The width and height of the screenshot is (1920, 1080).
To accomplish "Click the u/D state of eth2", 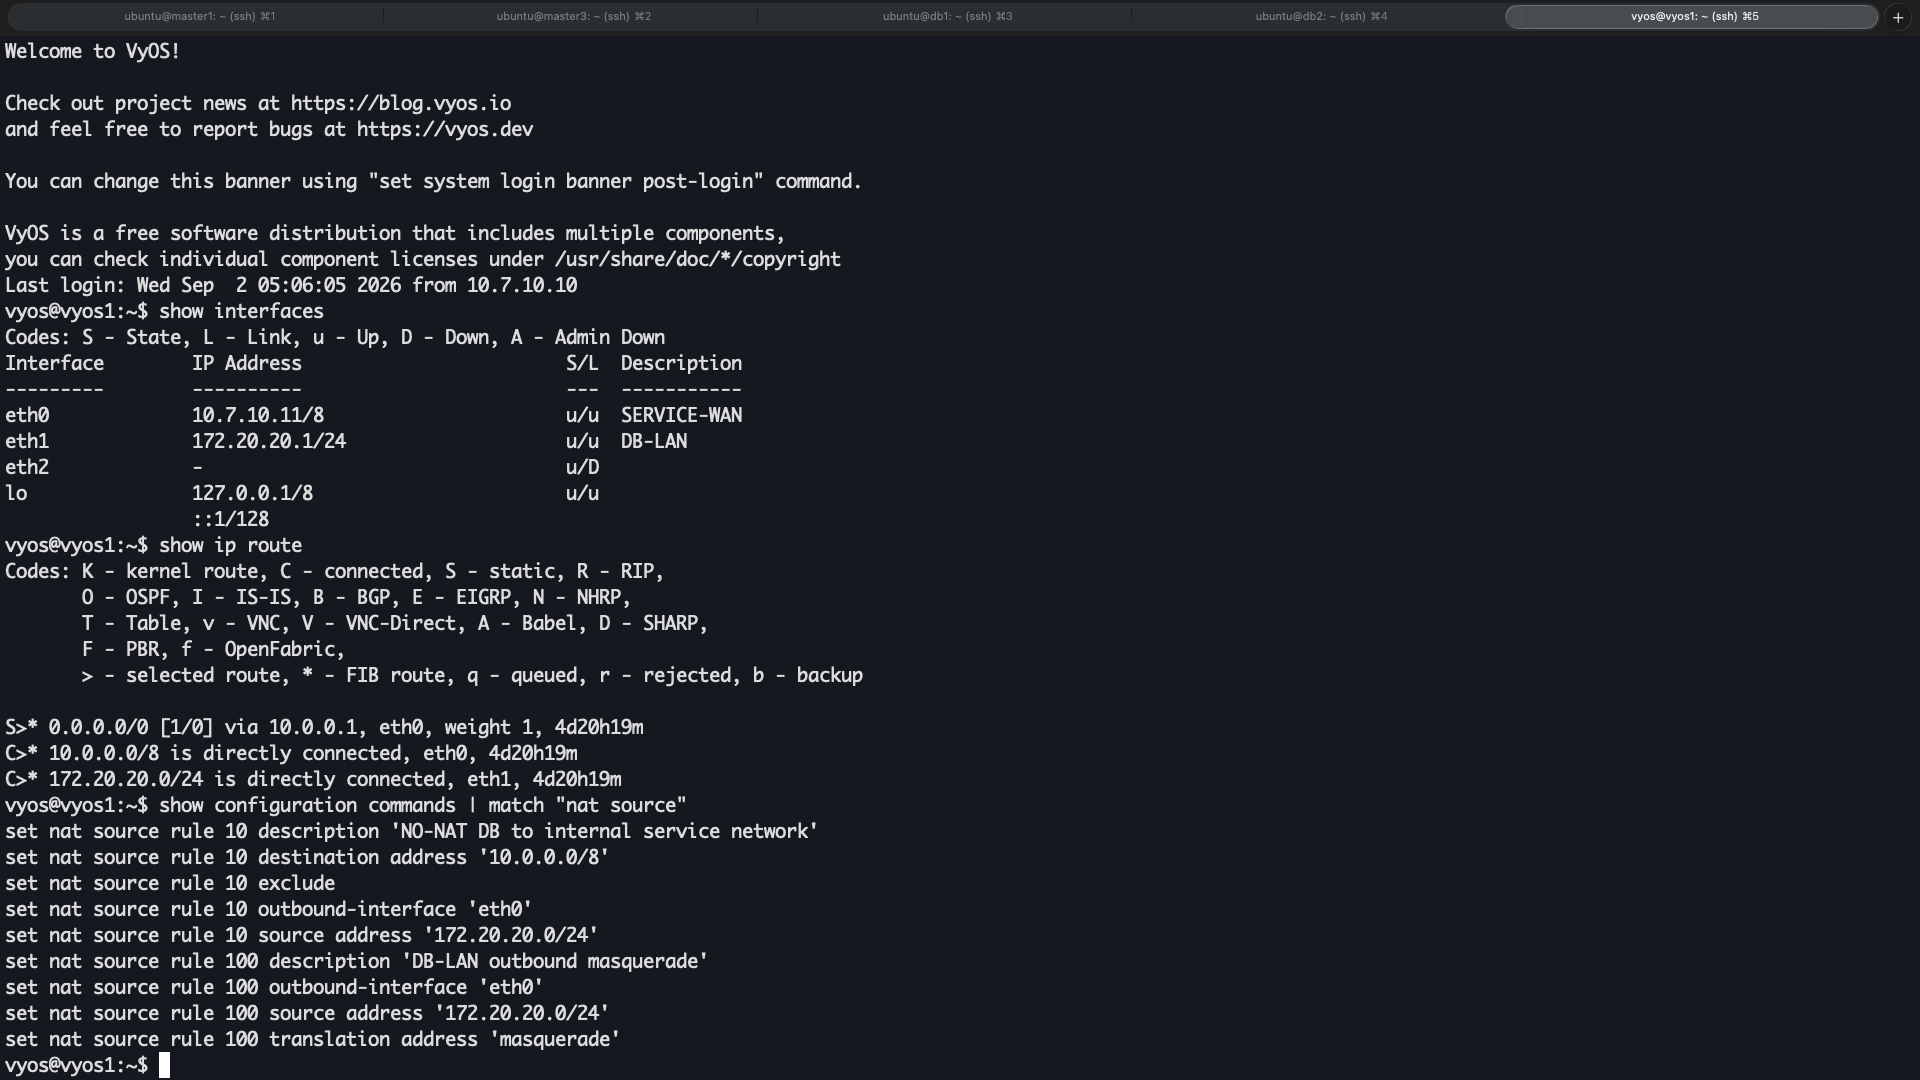I will 582,467.
